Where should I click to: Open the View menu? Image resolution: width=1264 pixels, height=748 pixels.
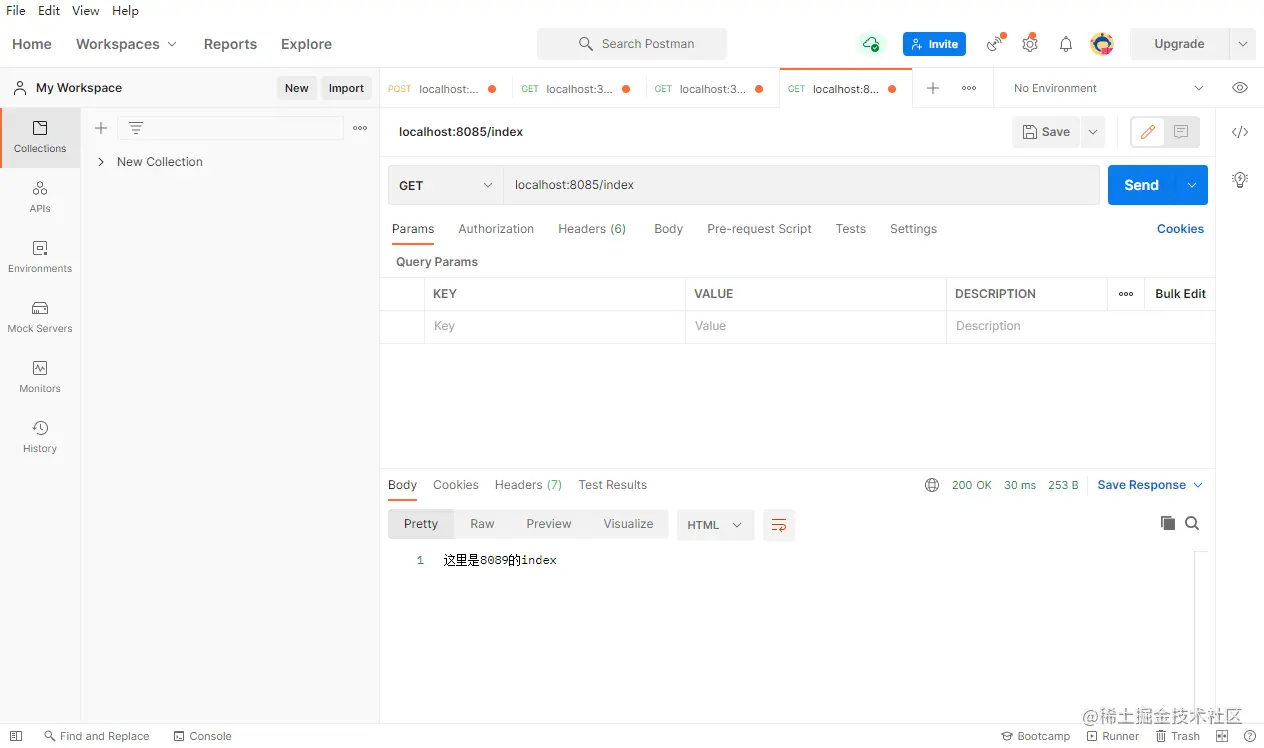coord(86,10)
